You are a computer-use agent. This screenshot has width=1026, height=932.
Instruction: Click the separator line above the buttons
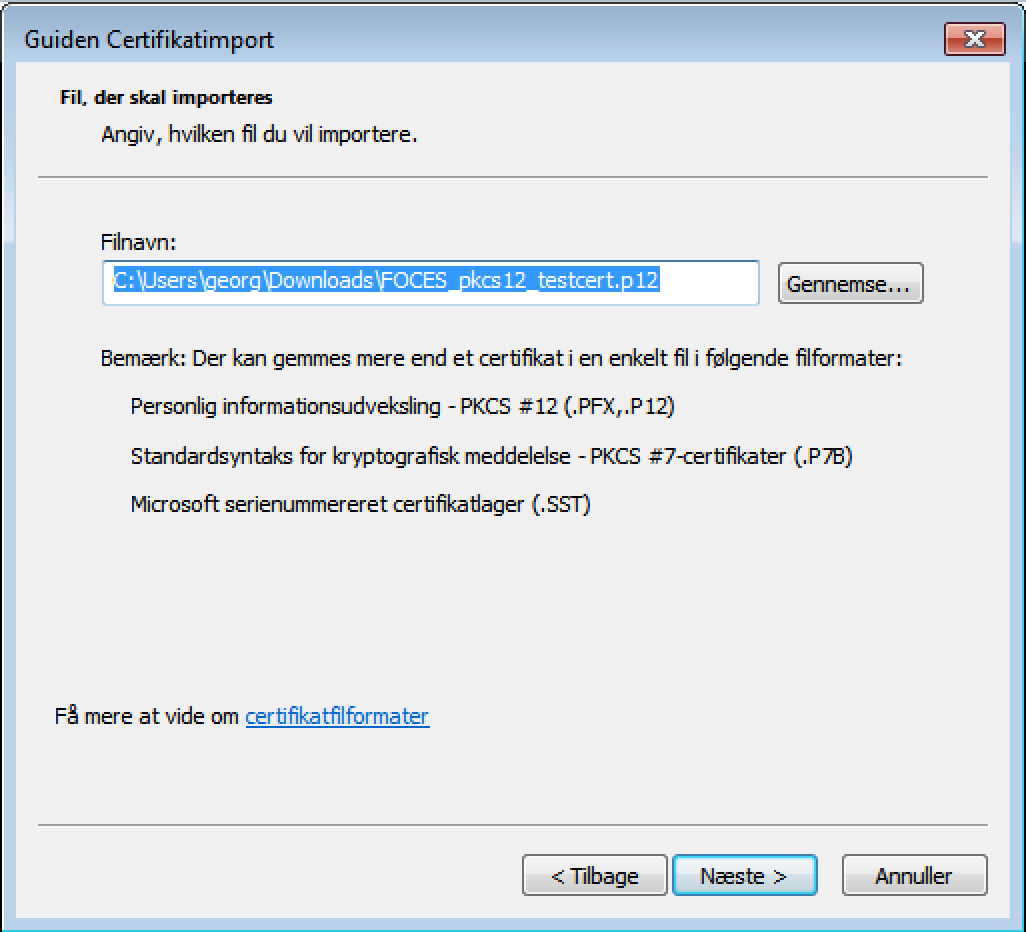512,825
